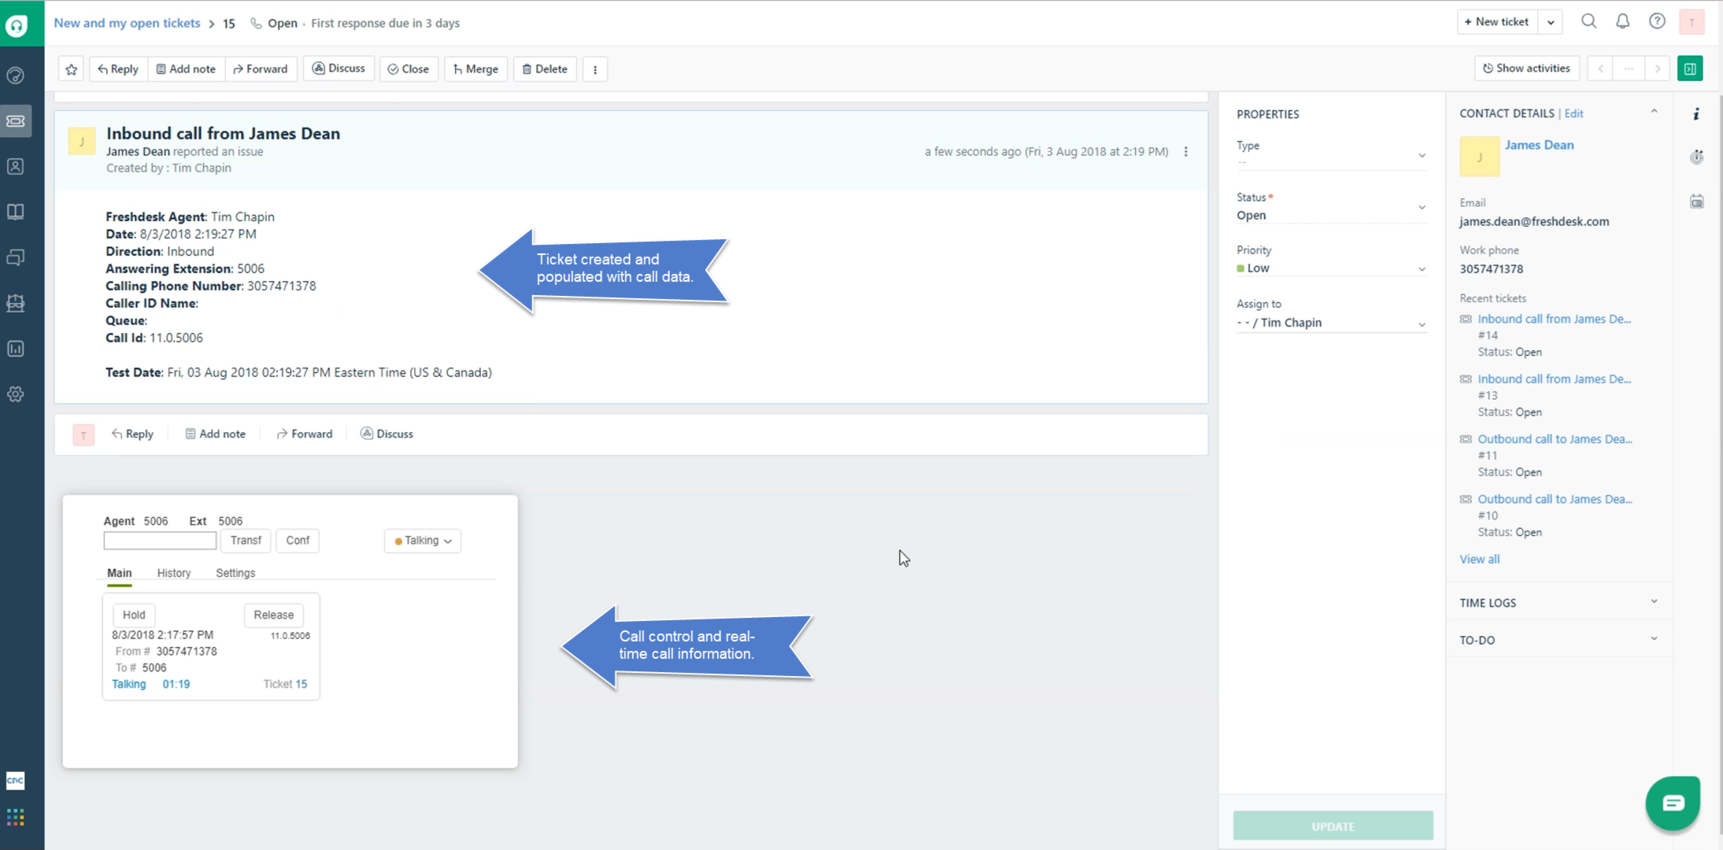Switch to the History tab
Screen dimensions: 1723x850
click(x=173, y=573)
